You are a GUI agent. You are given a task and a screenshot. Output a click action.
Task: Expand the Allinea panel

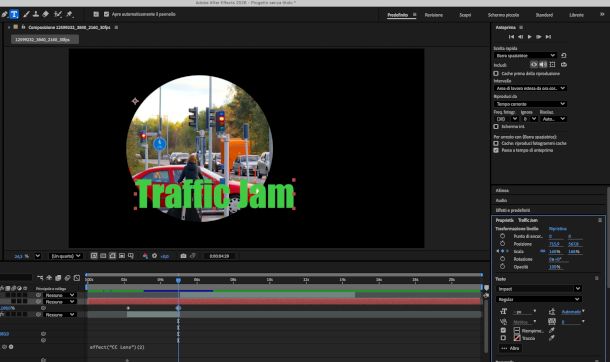(x=502, y=191)
